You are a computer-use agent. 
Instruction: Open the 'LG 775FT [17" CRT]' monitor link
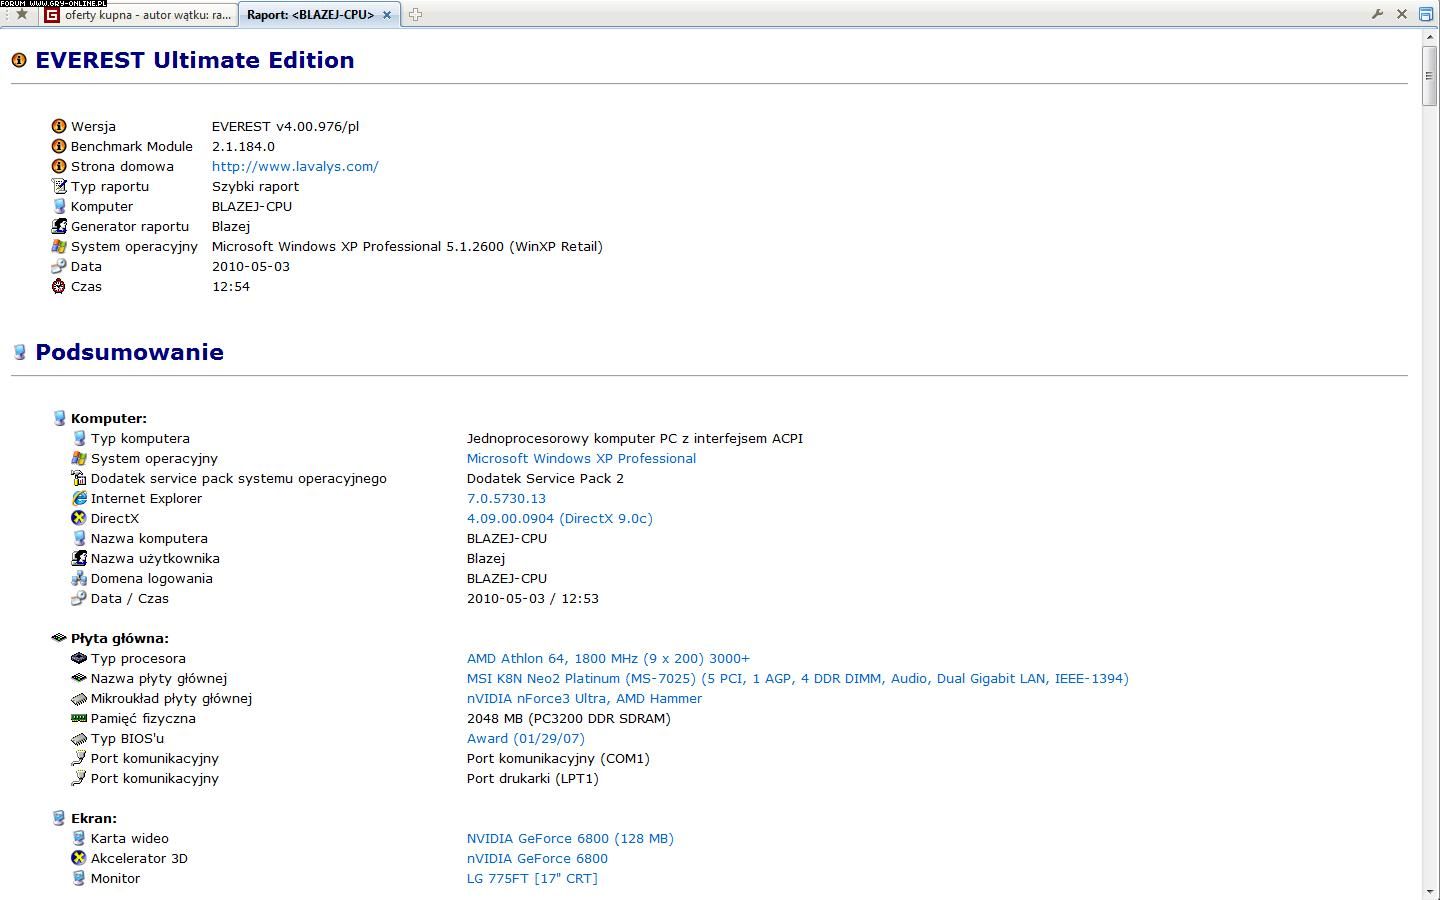coord(532,878)
